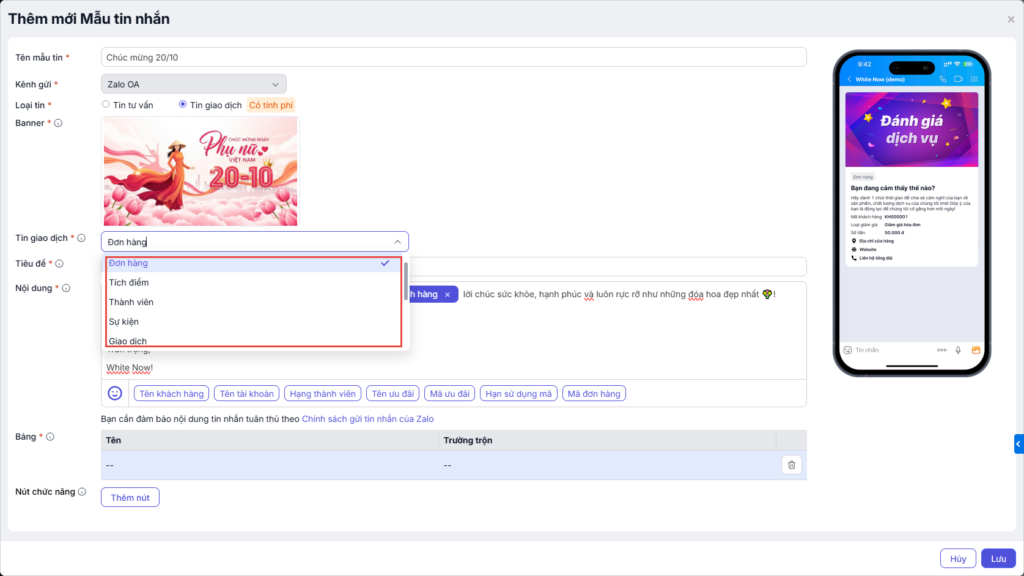Image resolution: width=1024 pixels, height=576 pixels.
Task: Choose Đơn hàng option in the list
Action: (x=253, y=263)
